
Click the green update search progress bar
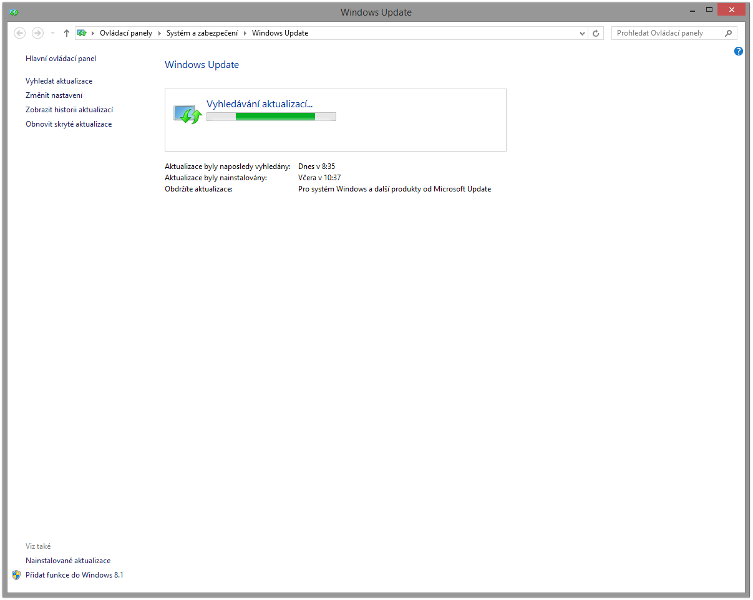coord(271,117)
